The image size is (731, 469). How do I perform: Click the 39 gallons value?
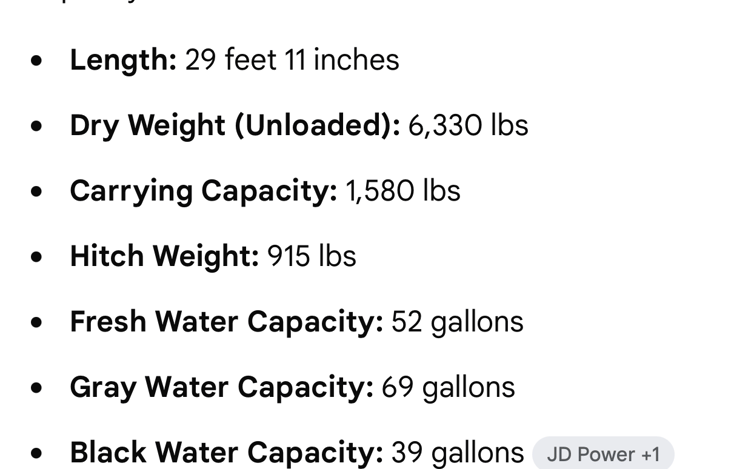457,454
